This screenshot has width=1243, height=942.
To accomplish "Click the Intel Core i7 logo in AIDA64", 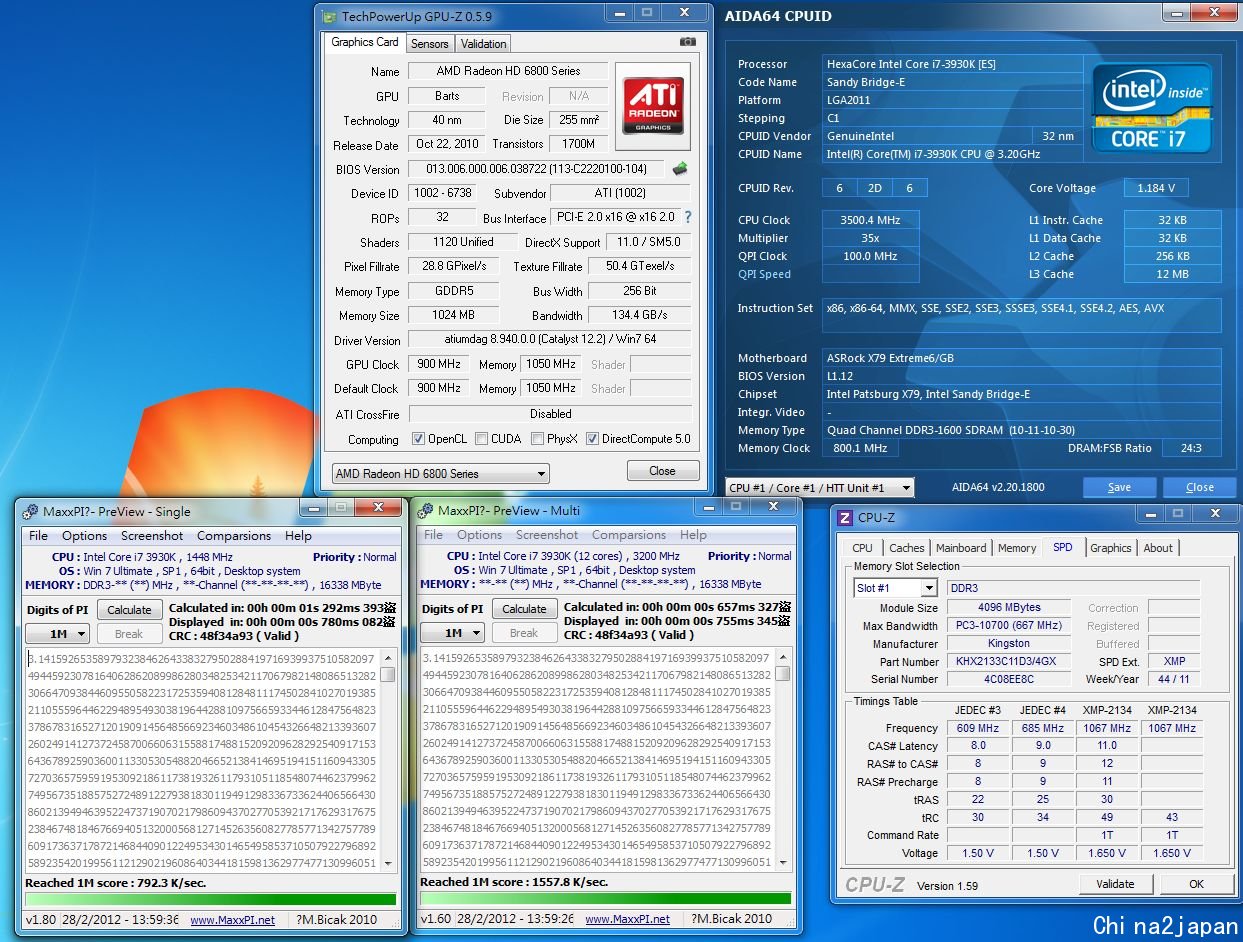I will pyautogui.click(x=1152, y=108).
